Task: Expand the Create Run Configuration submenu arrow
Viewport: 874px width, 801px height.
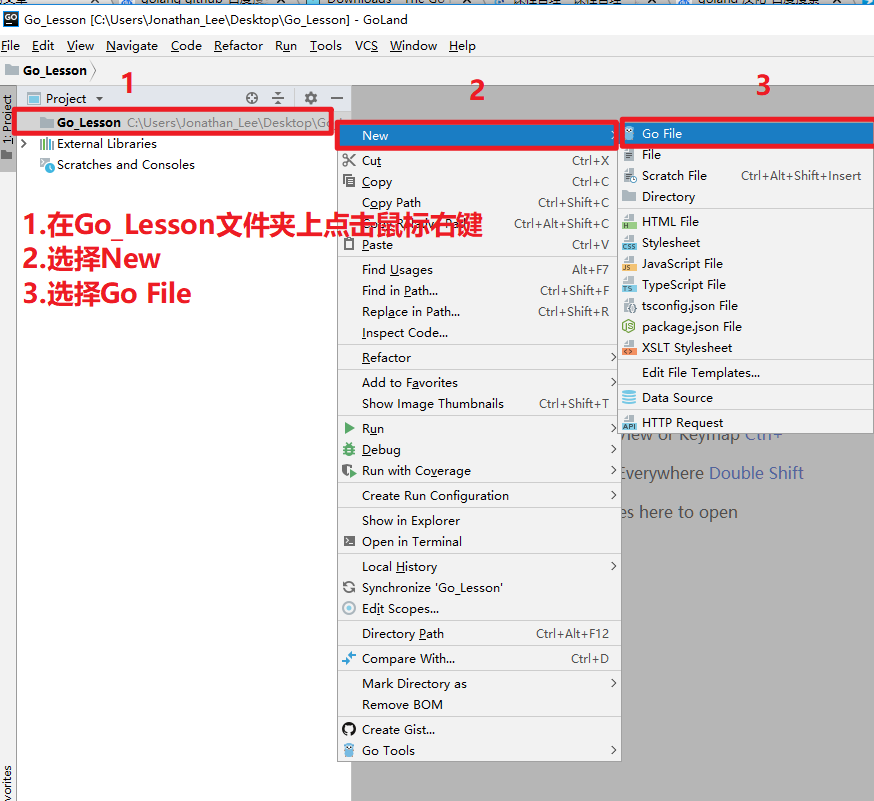Action: click(613, 496)
